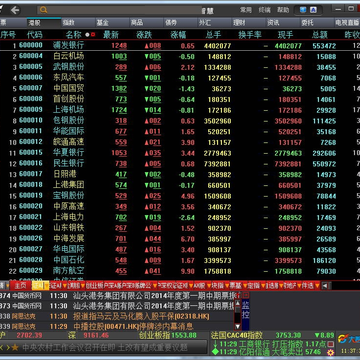Viewport: 360px width, 360px height.
Task: Select the 中国国贸 row
Action: click(x=180, y=88)
